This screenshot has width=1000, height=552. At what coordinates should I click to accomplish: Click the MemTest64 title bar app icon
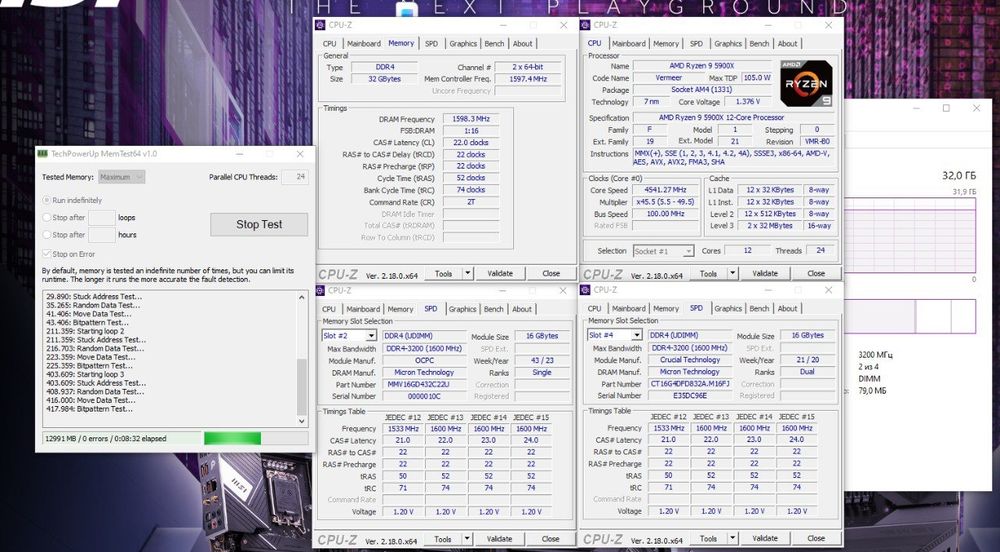43,154
